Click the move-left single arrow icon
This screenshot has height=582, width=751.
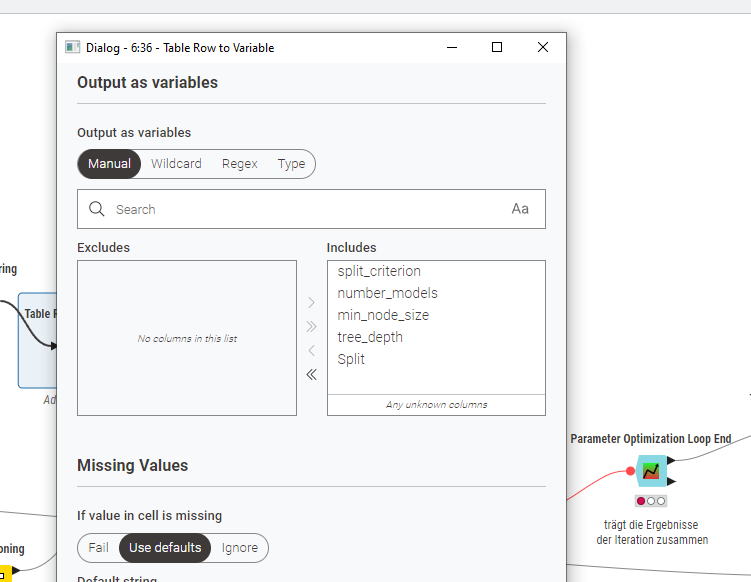pos(311,350)
